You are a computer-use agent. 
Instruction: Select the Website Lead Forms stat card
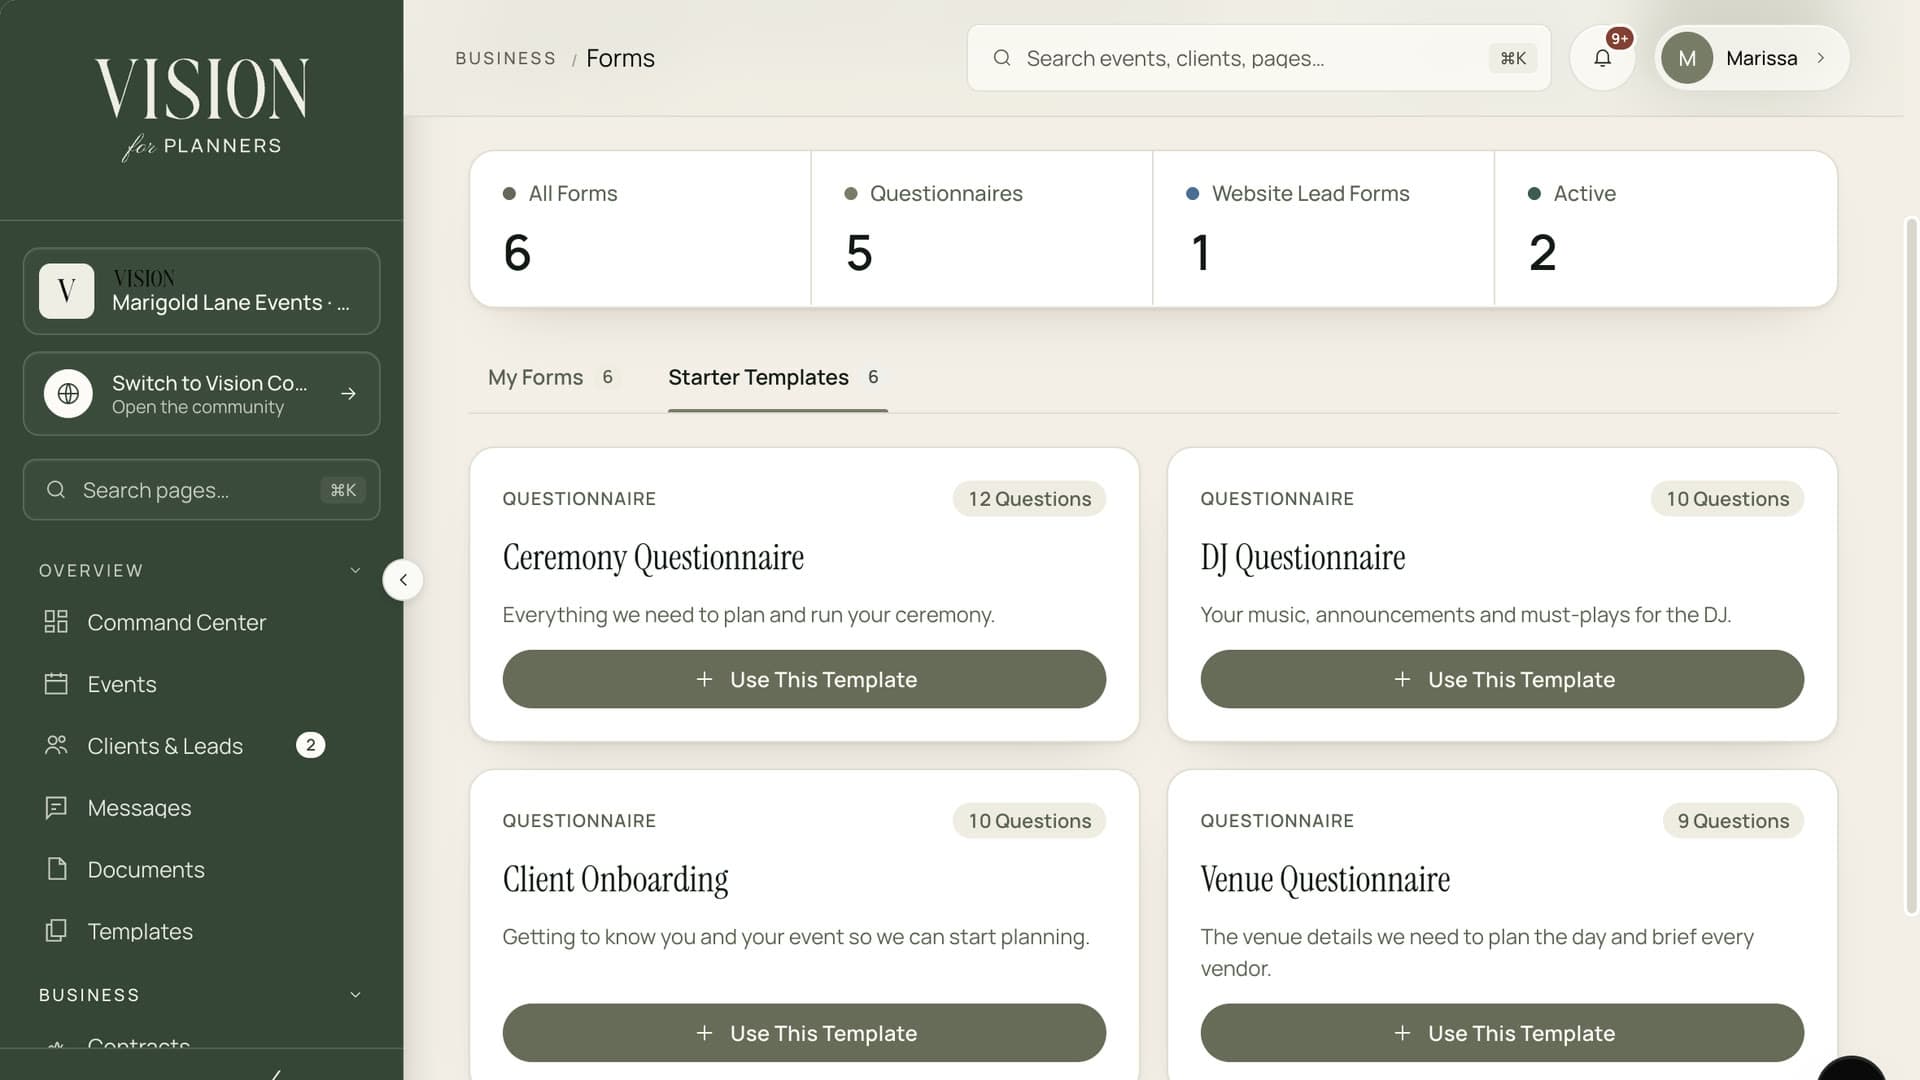click(x=1324, y=229)
